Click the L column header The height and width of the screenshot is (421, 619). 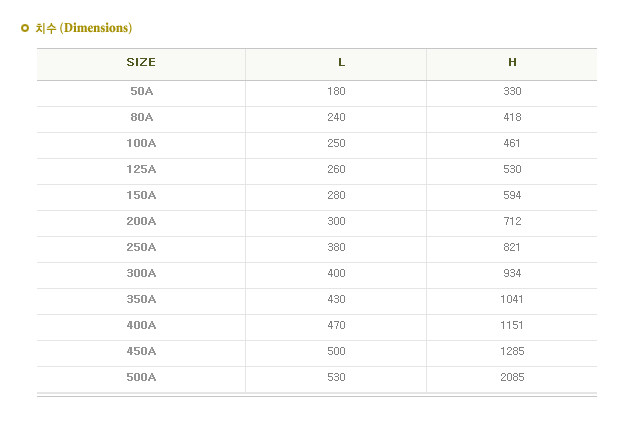click(341, 62)
